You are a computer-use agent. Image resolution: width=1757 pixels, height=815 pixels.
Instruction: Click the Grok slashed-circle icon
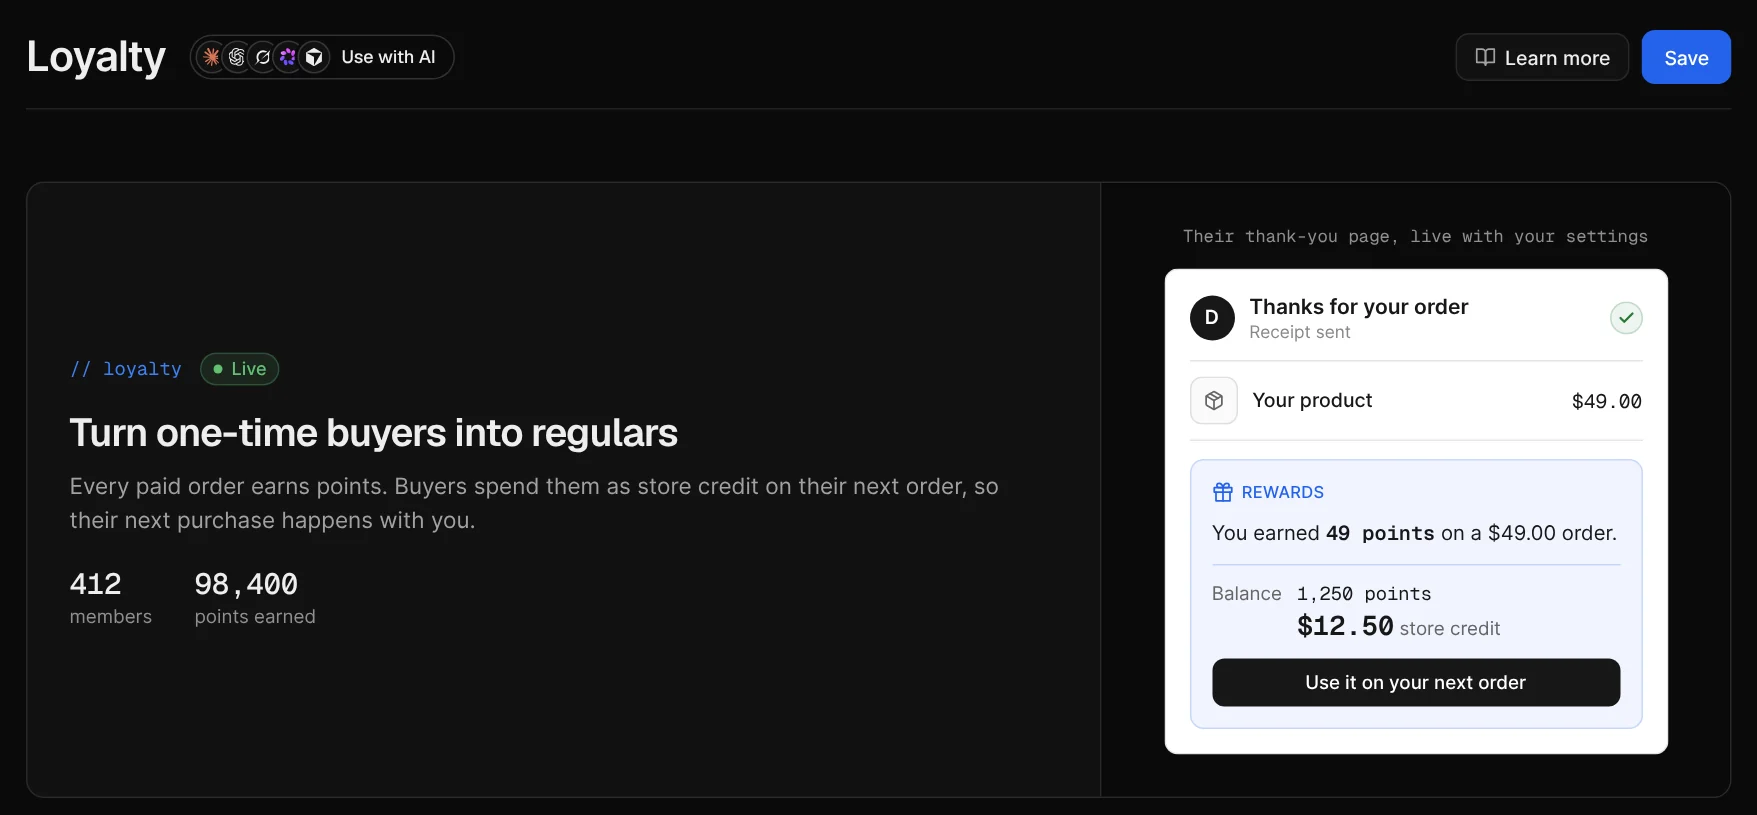263,57
